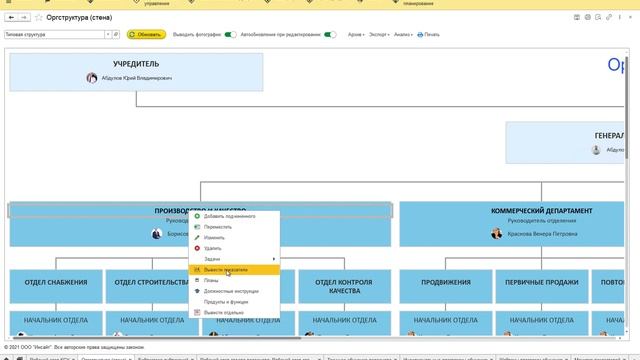Click avatar in ПРОИЗВОДСТВО И КАЧЕСТВО box
The width and height of the screenshot is (640, 360).
click(x=156, y=234)
